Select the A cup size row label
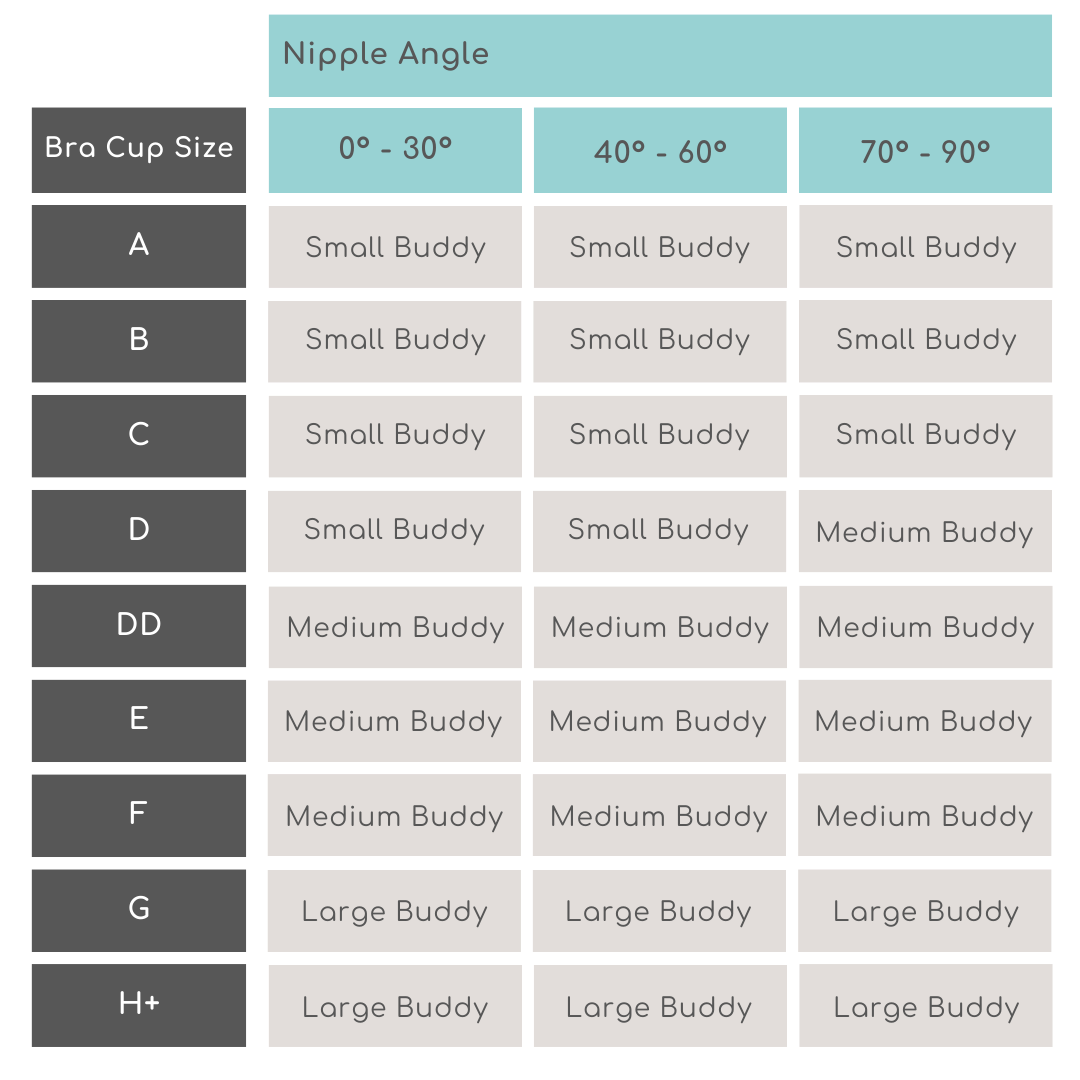The height and width of the screenshot is (1080, 1080). coord(139,246)
